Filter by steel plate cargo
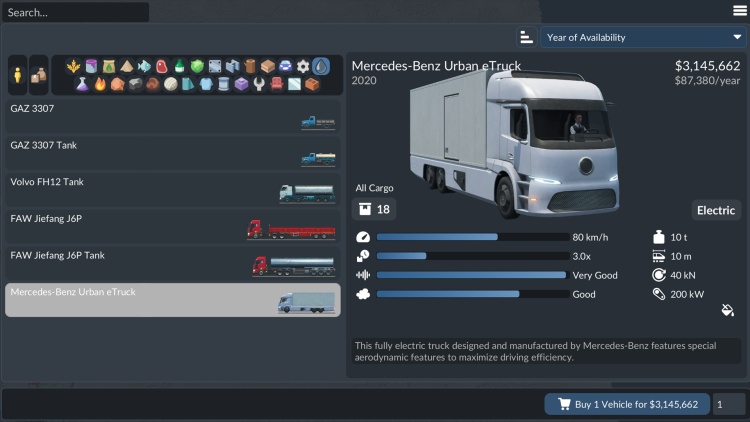Viewport: 750px width, 422px height. 215,66
